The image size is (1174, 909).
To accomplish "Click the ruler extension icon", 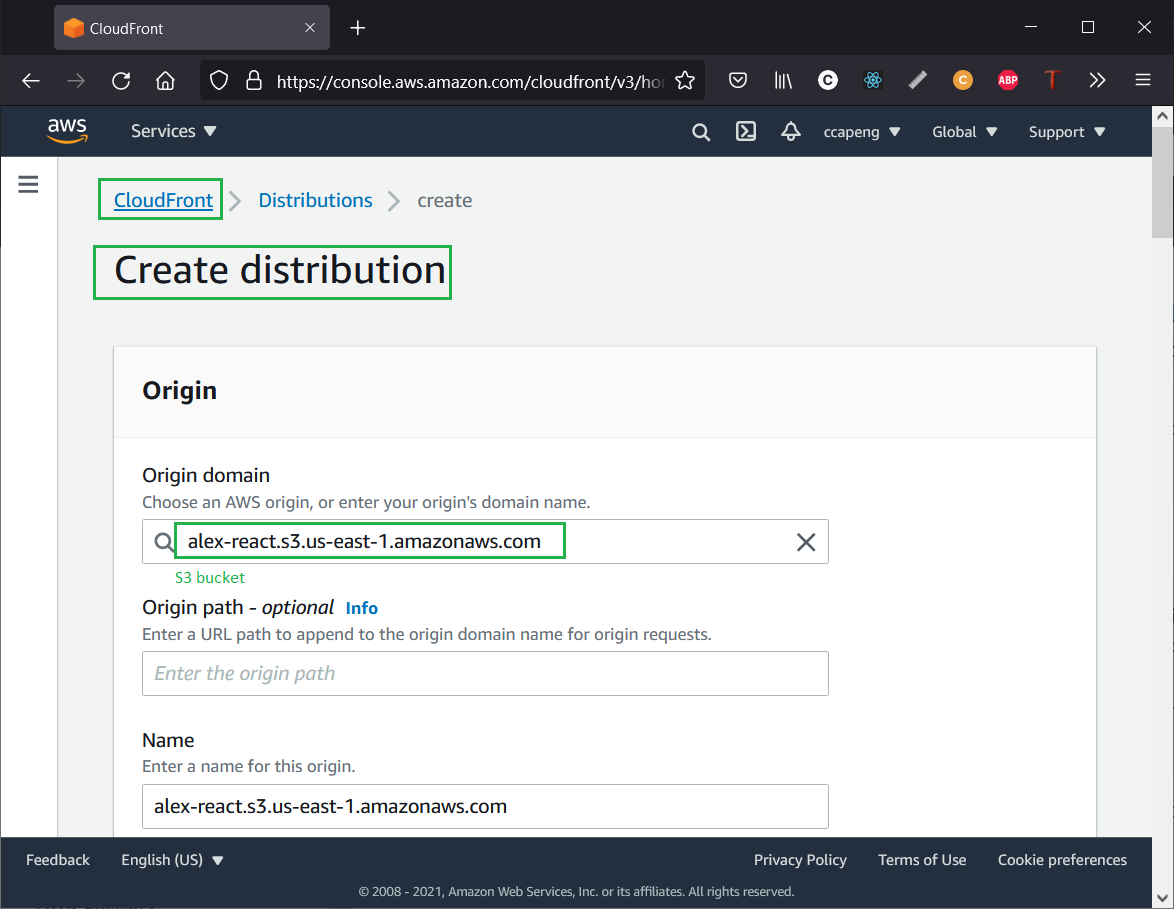I will tap(918, 80).
